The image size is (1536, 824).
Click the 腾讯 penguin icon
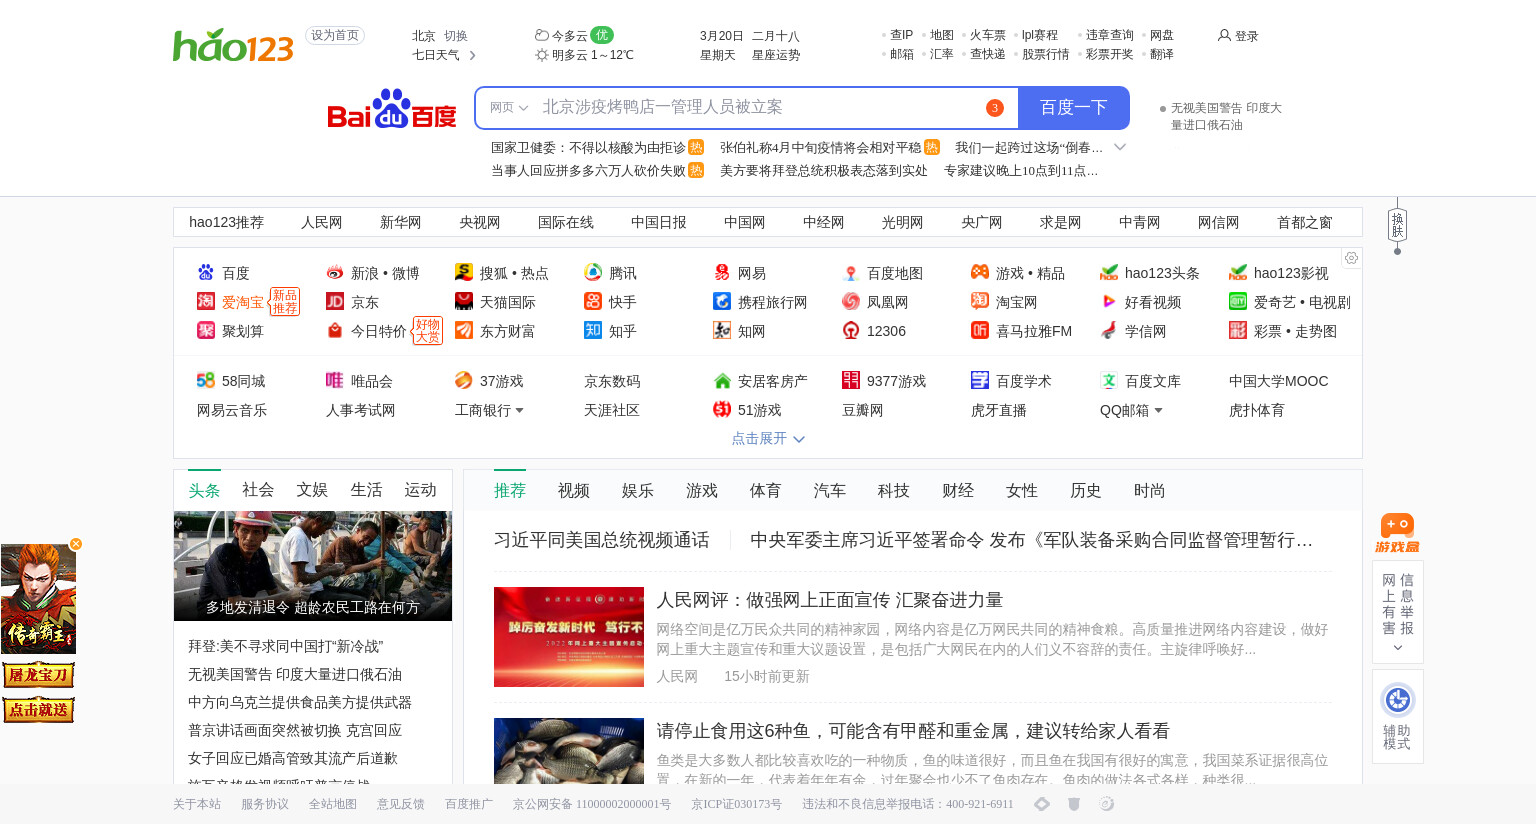coord(593,272)
